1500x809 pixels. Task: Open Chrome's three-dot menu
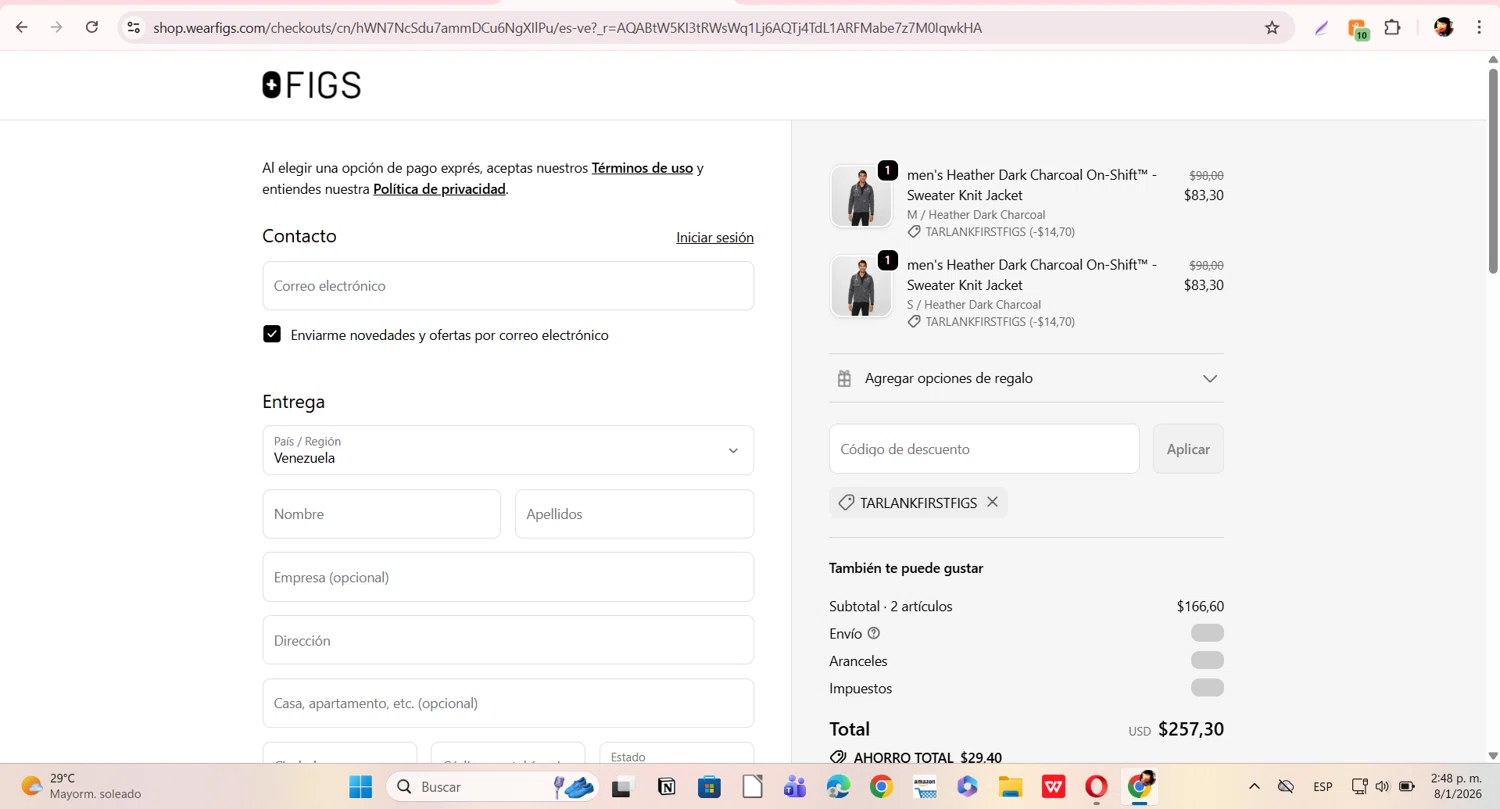[1479, 28]
